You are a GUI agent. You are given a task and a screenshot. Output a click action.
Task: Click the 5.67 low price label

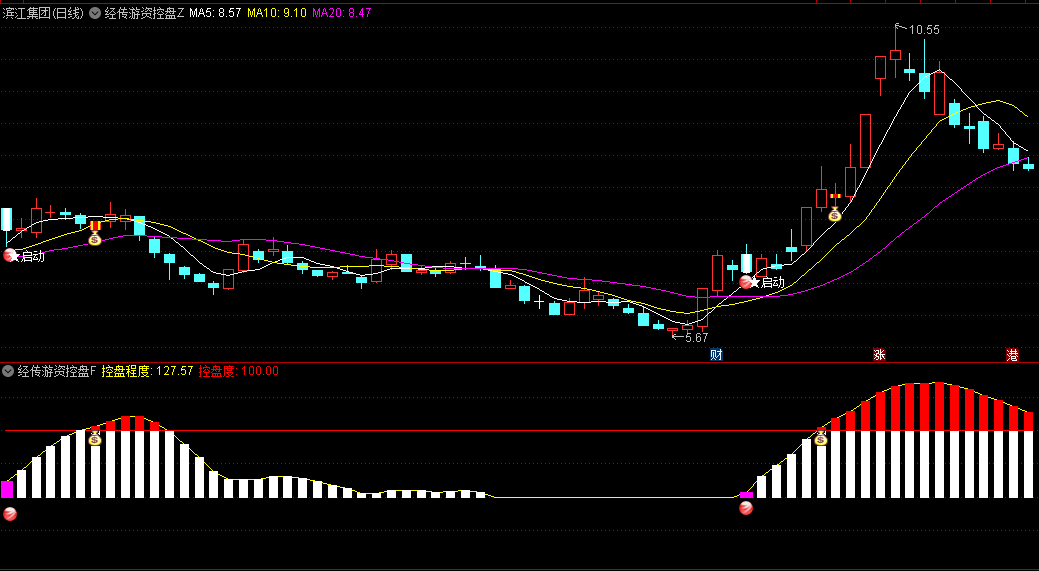[696, 337]
